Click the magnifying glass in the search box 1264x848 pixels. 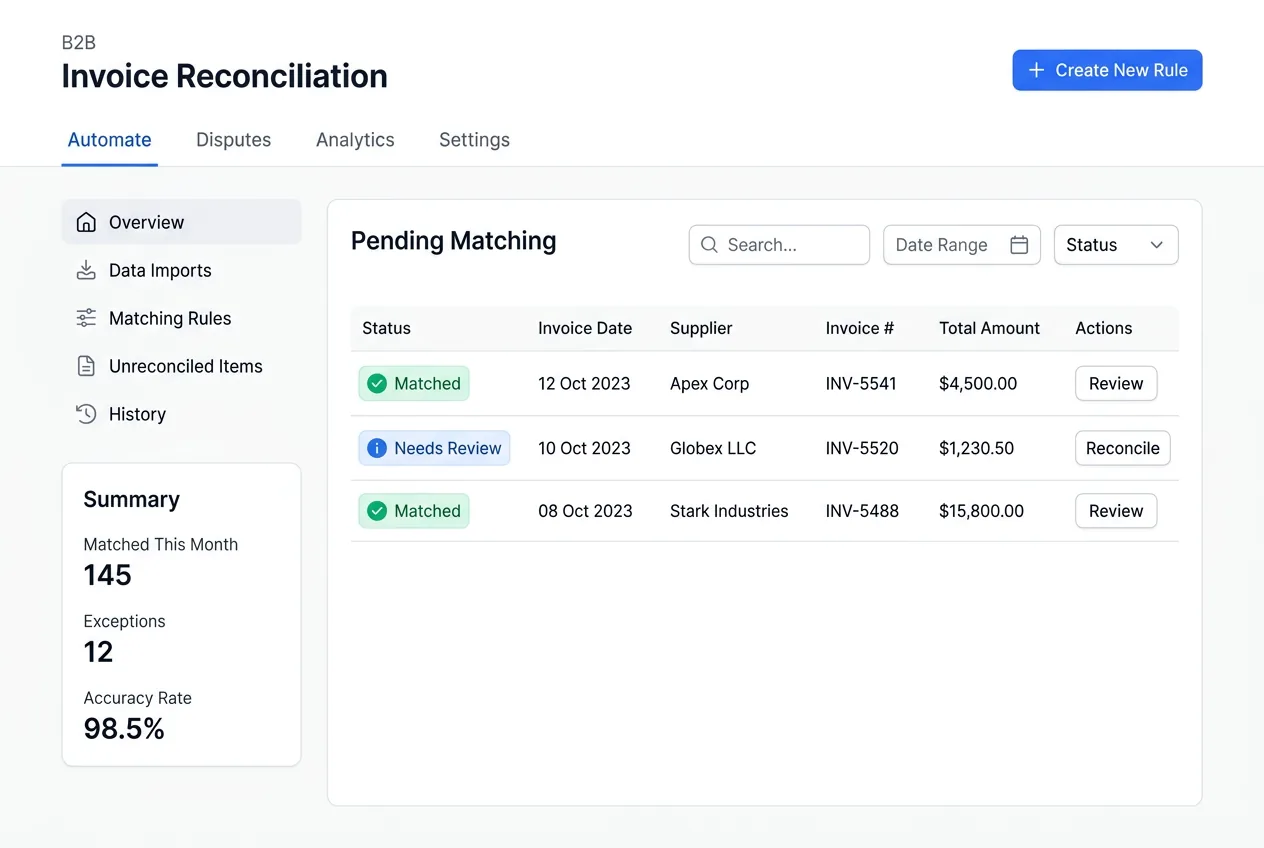click(x=709, y=245)
